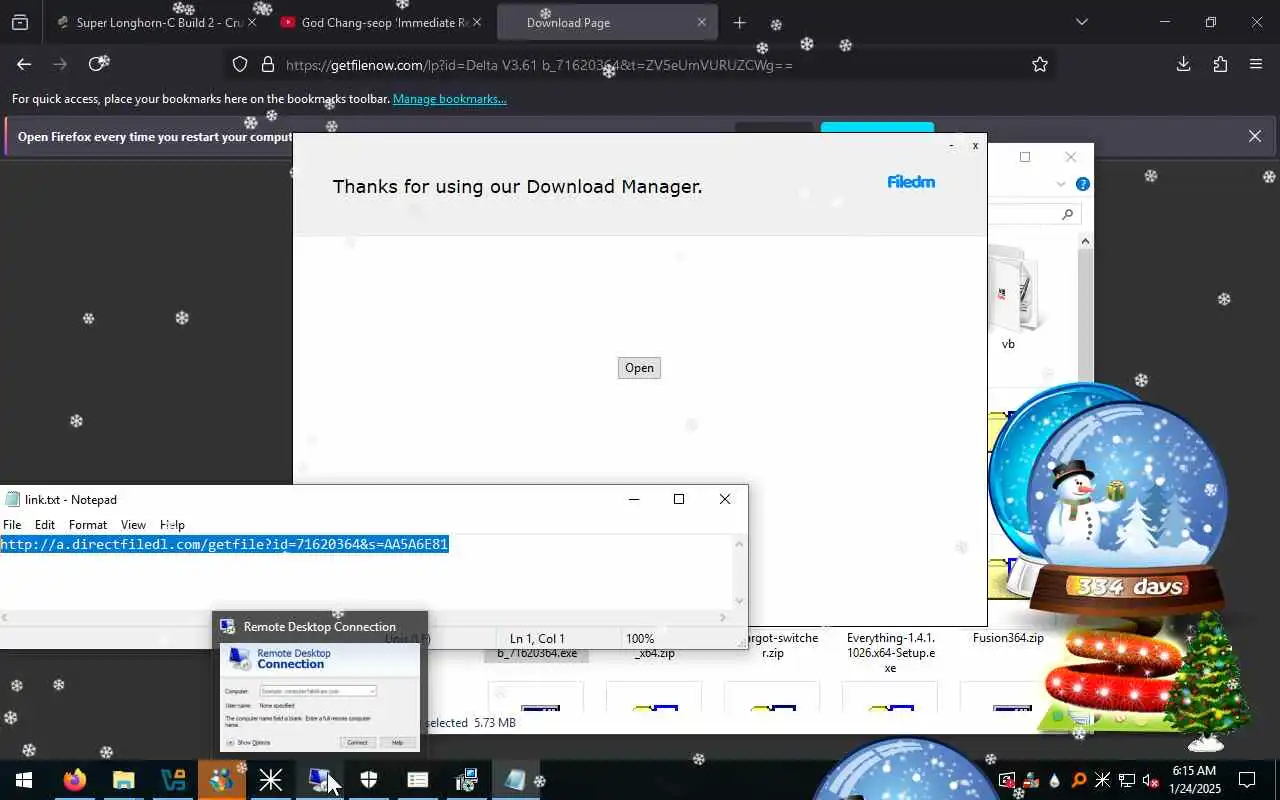Viewport: 1280px width, 800px height.
Task: Open Notepad View menu
Action: [x=133, y=524]
